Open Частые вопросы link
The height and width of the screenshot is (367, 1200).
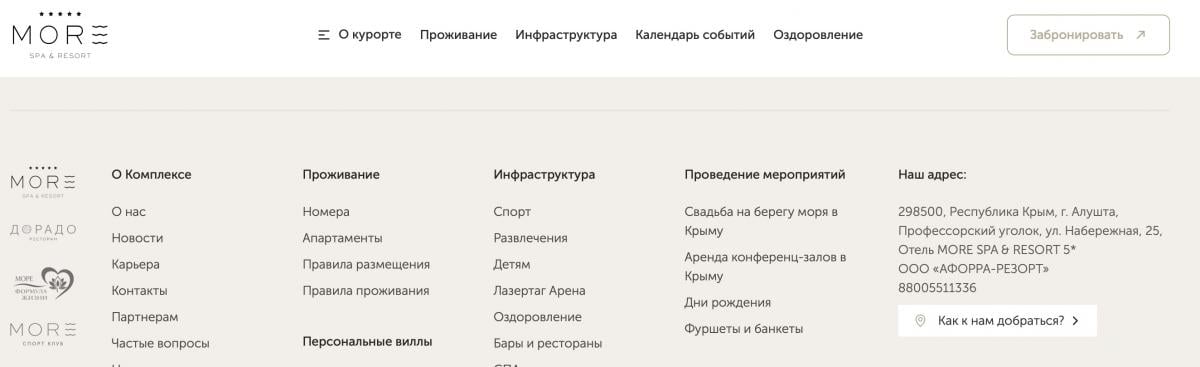(161, 344)
